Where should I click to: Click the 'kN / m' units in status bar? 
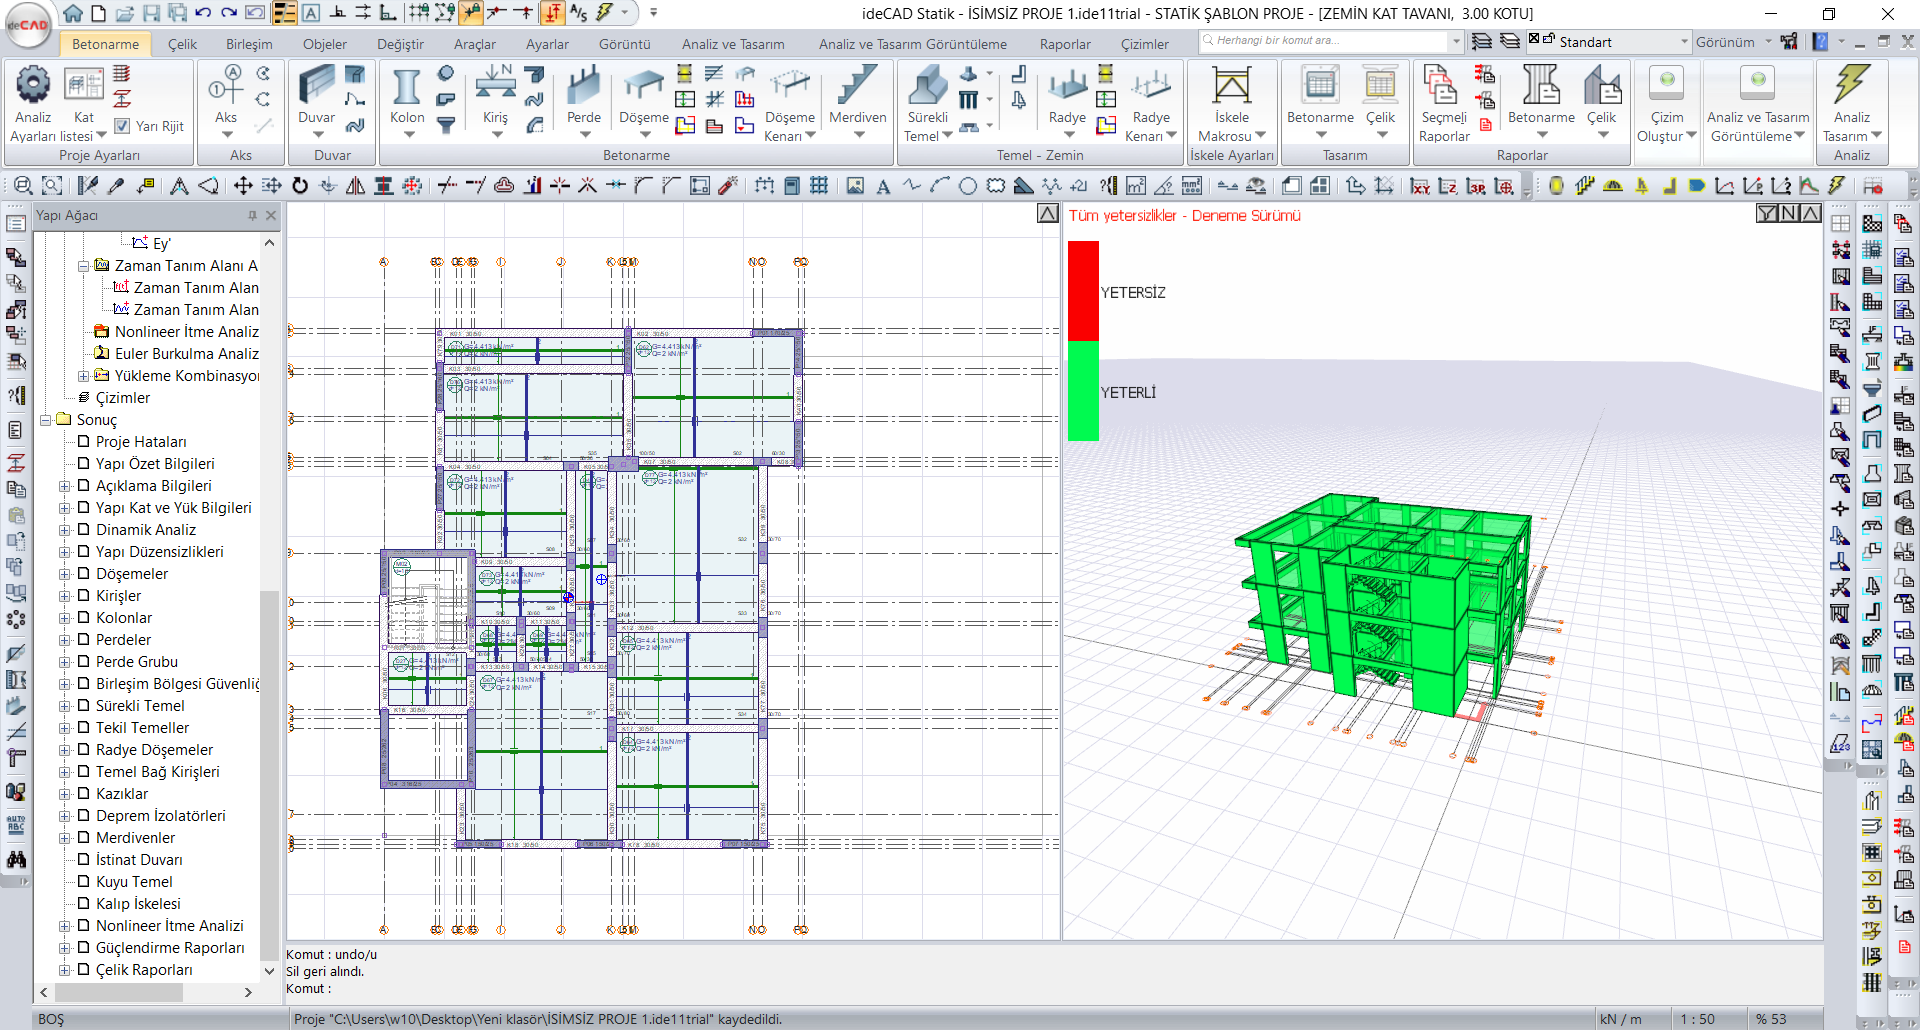[1620, 1019]
